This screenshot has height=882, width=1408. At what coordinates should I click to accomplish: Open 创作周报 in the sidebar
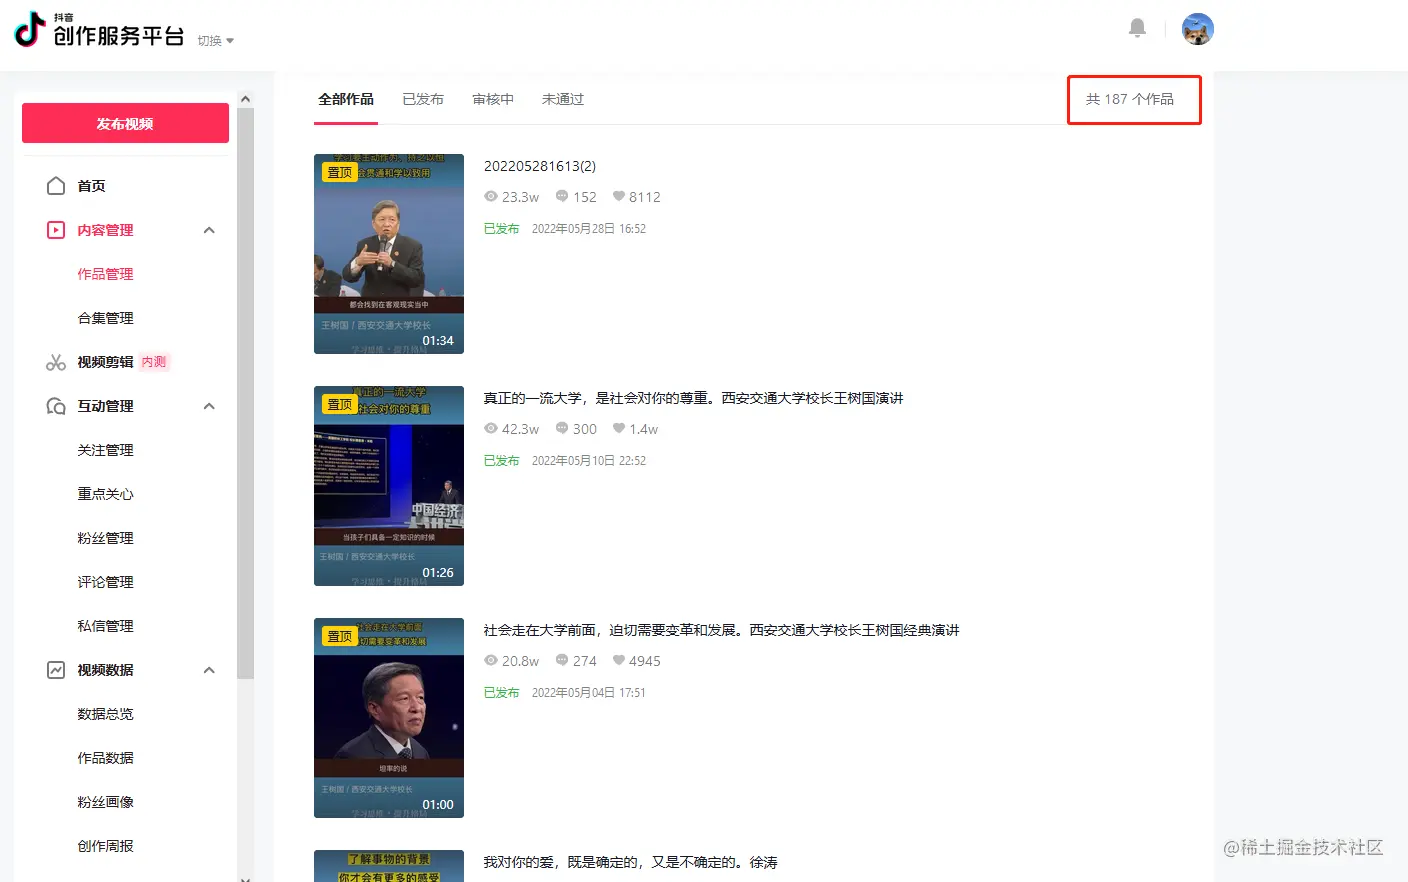105,846
